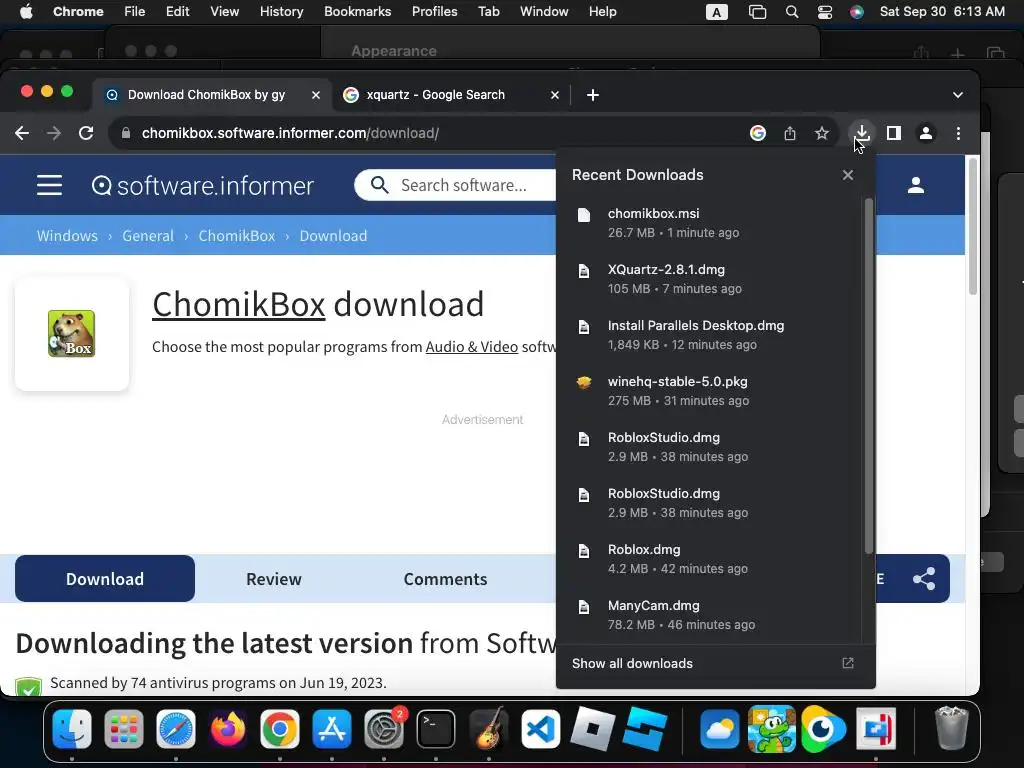Click the ChomikBox breadcrumb link

(236, 236)
